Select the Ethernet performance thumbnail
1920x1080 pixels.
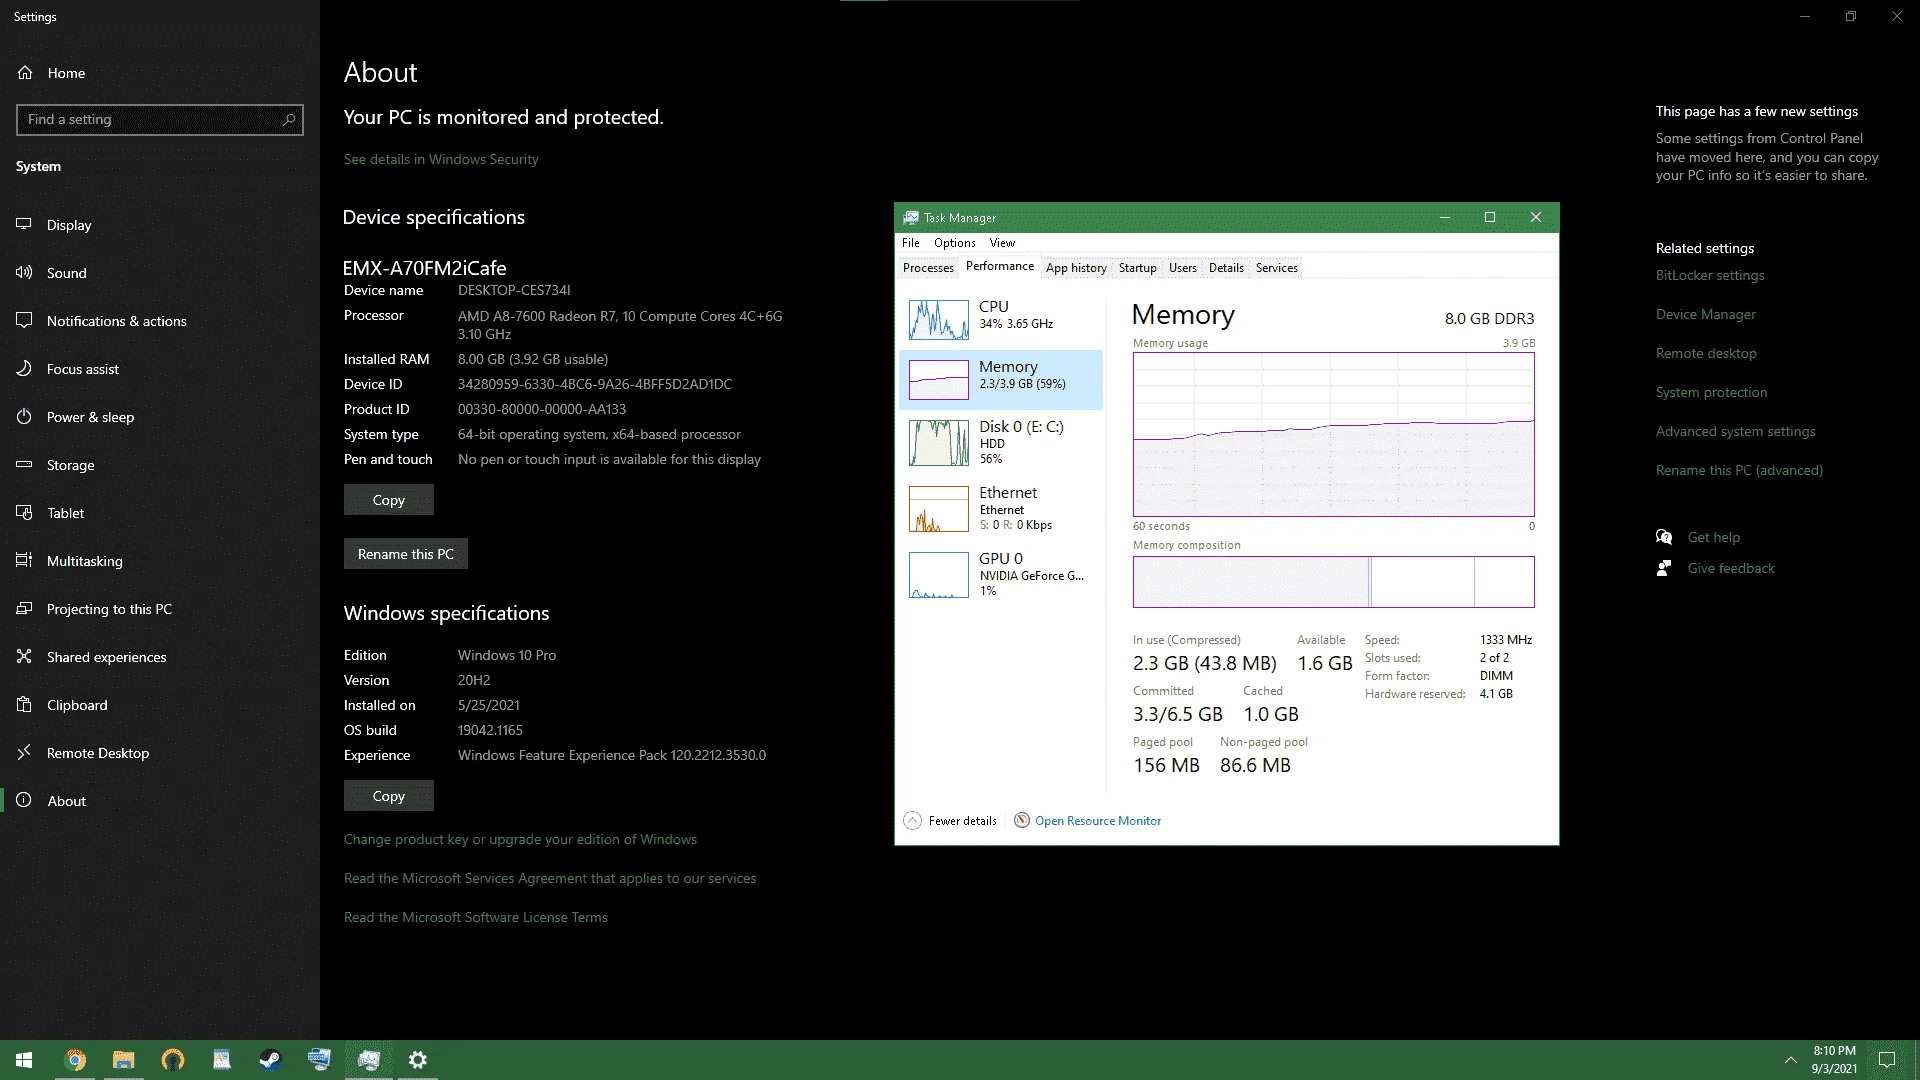pos(939,509)
